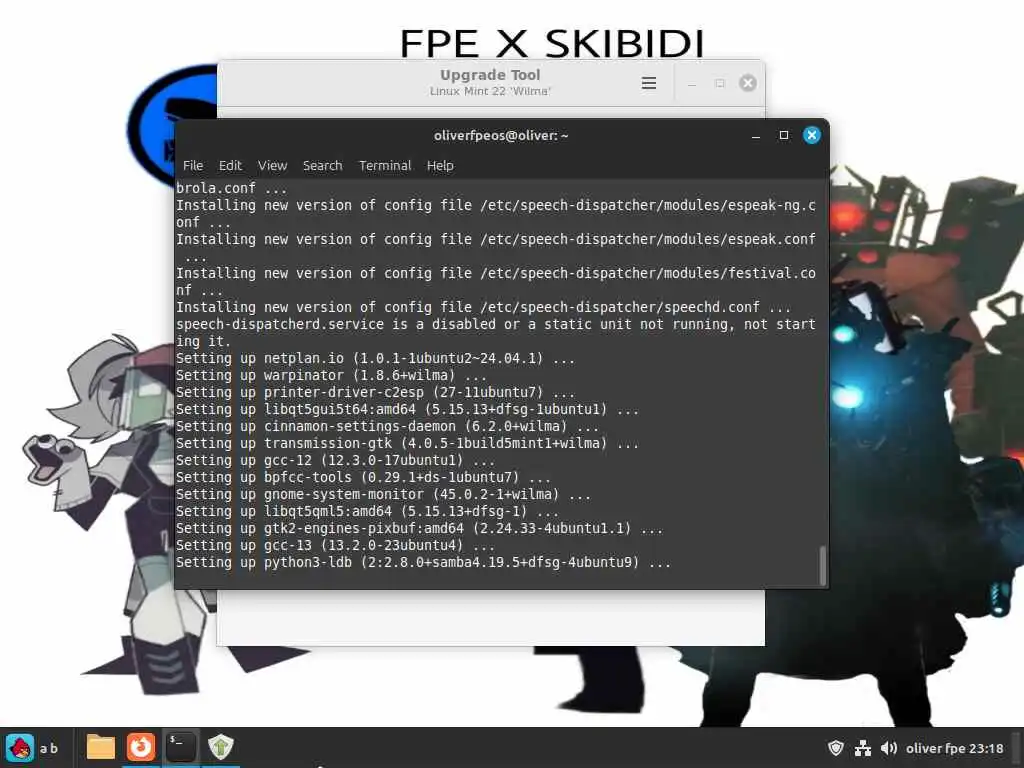The image size is (1024, 768).
Task: Open the network connections tray icon
Action: [x=863, y=748]
